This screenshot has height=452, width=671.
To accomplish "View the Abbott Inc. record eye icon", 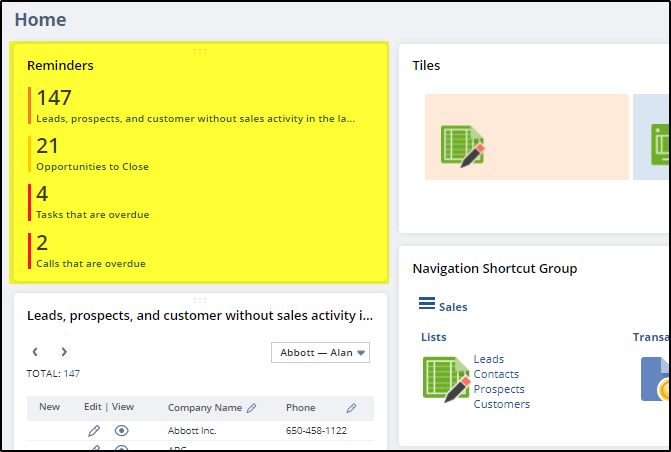I will 122,431.
